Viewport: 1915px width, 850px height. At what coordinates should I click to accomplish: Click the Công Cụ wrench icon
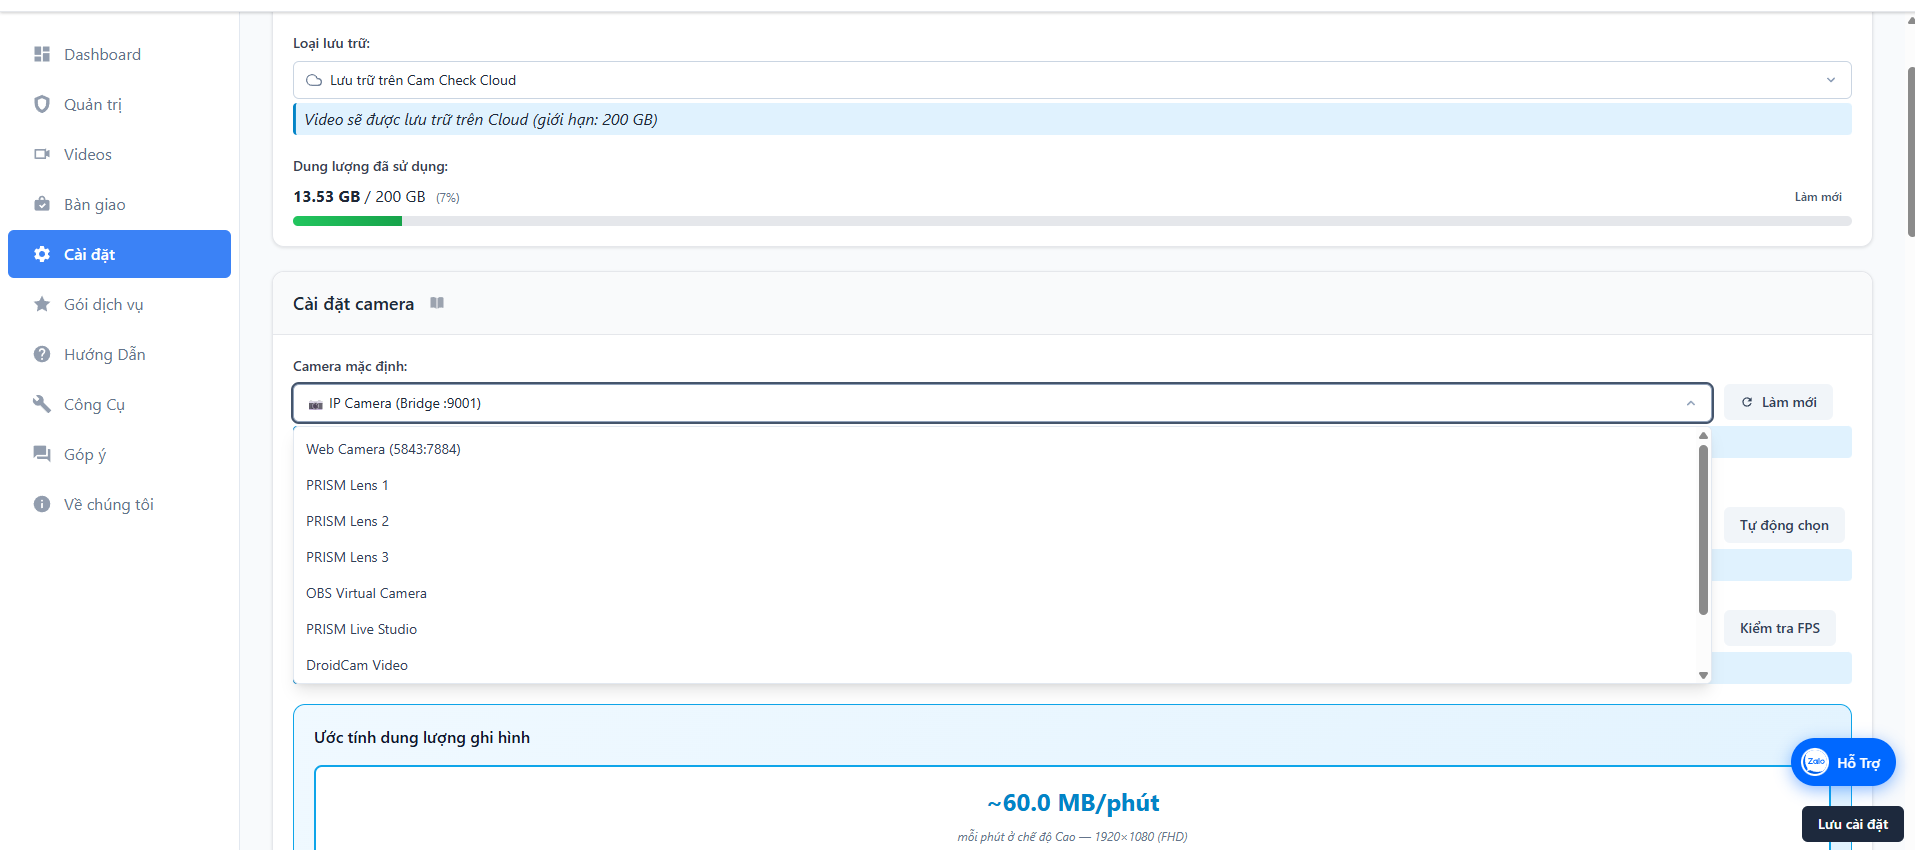(42, 404)
